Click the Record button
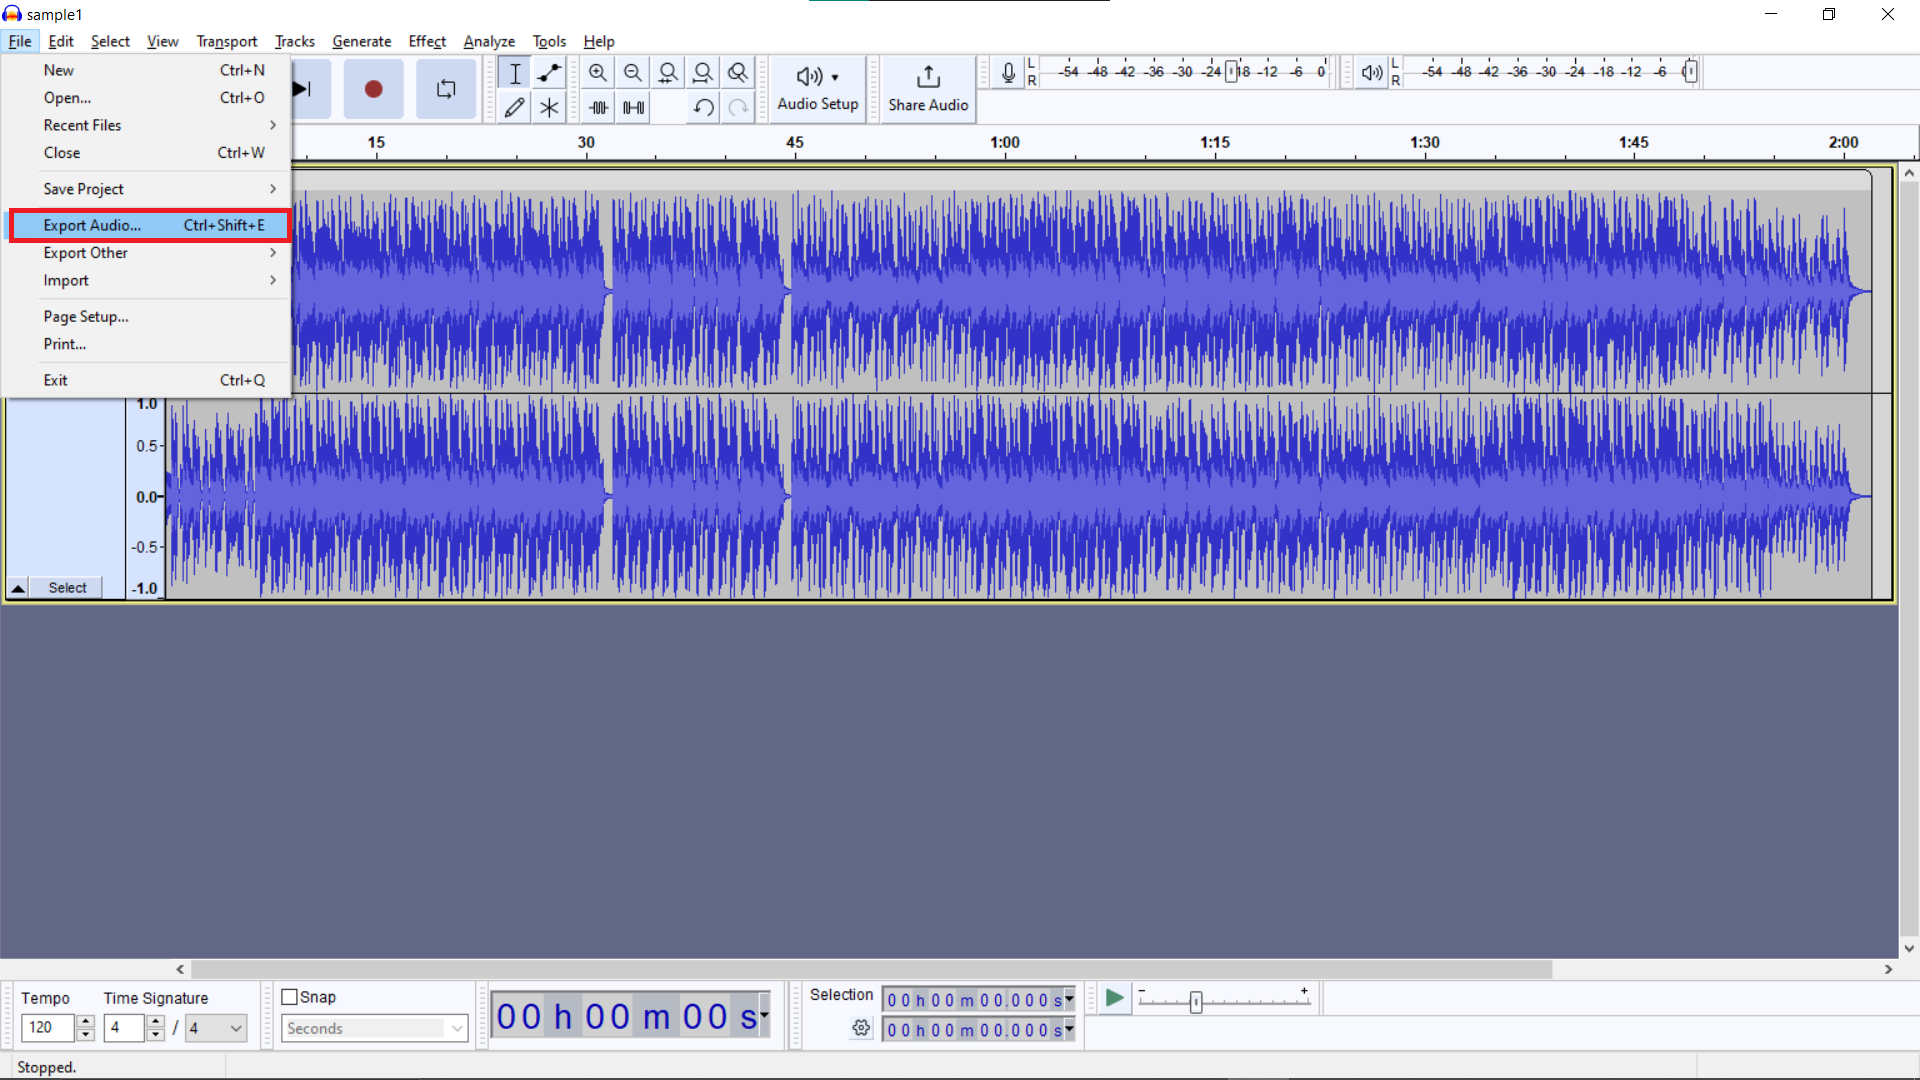The image size is (1920, 1080). pyautogui.click(x=373, y=88)
